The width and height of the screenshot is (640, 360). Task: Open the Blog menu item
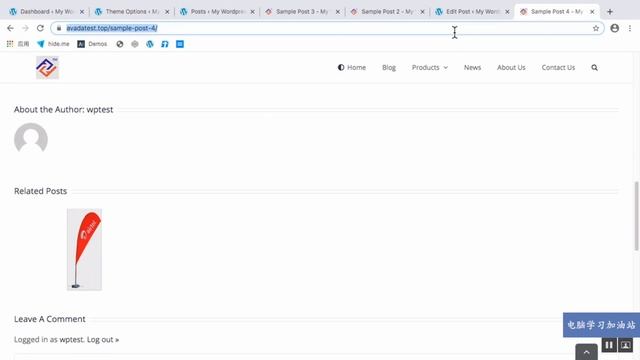(x=389, y=67)
